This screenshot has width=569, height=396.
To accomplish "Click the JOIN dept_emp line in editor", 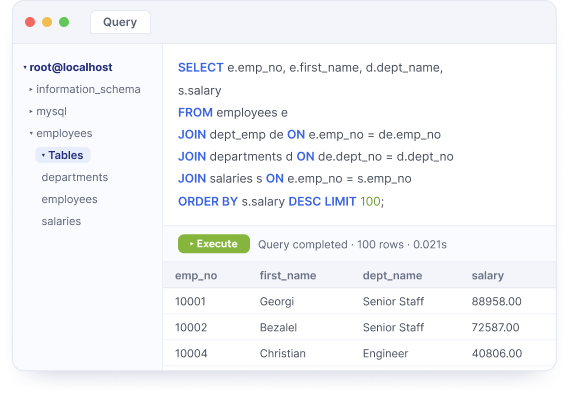I will [309, 135].
